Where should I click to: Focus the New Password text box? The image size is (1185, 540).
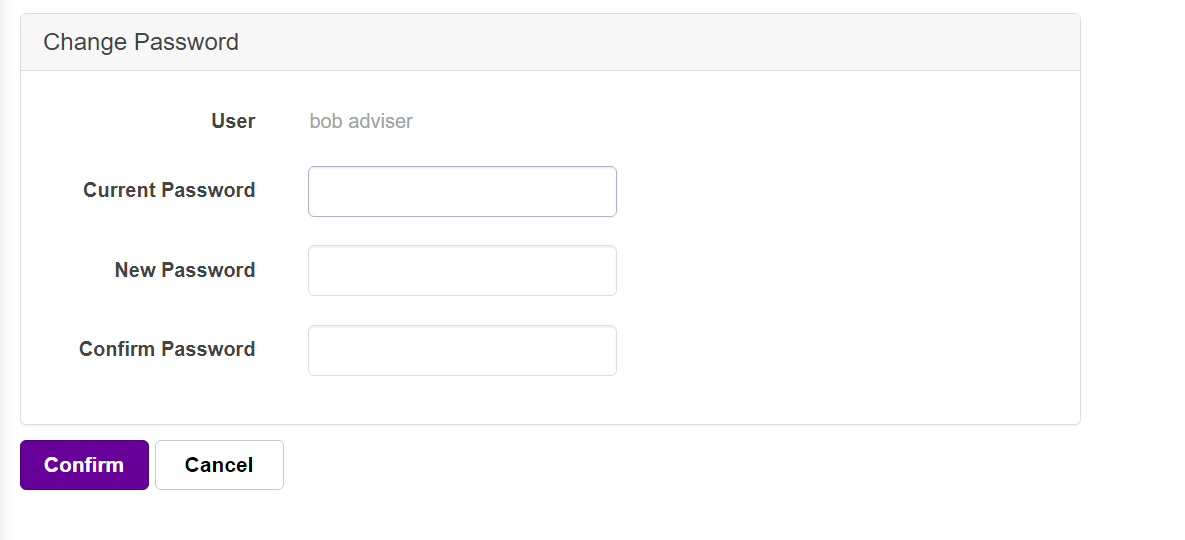(x=463, y=270)
